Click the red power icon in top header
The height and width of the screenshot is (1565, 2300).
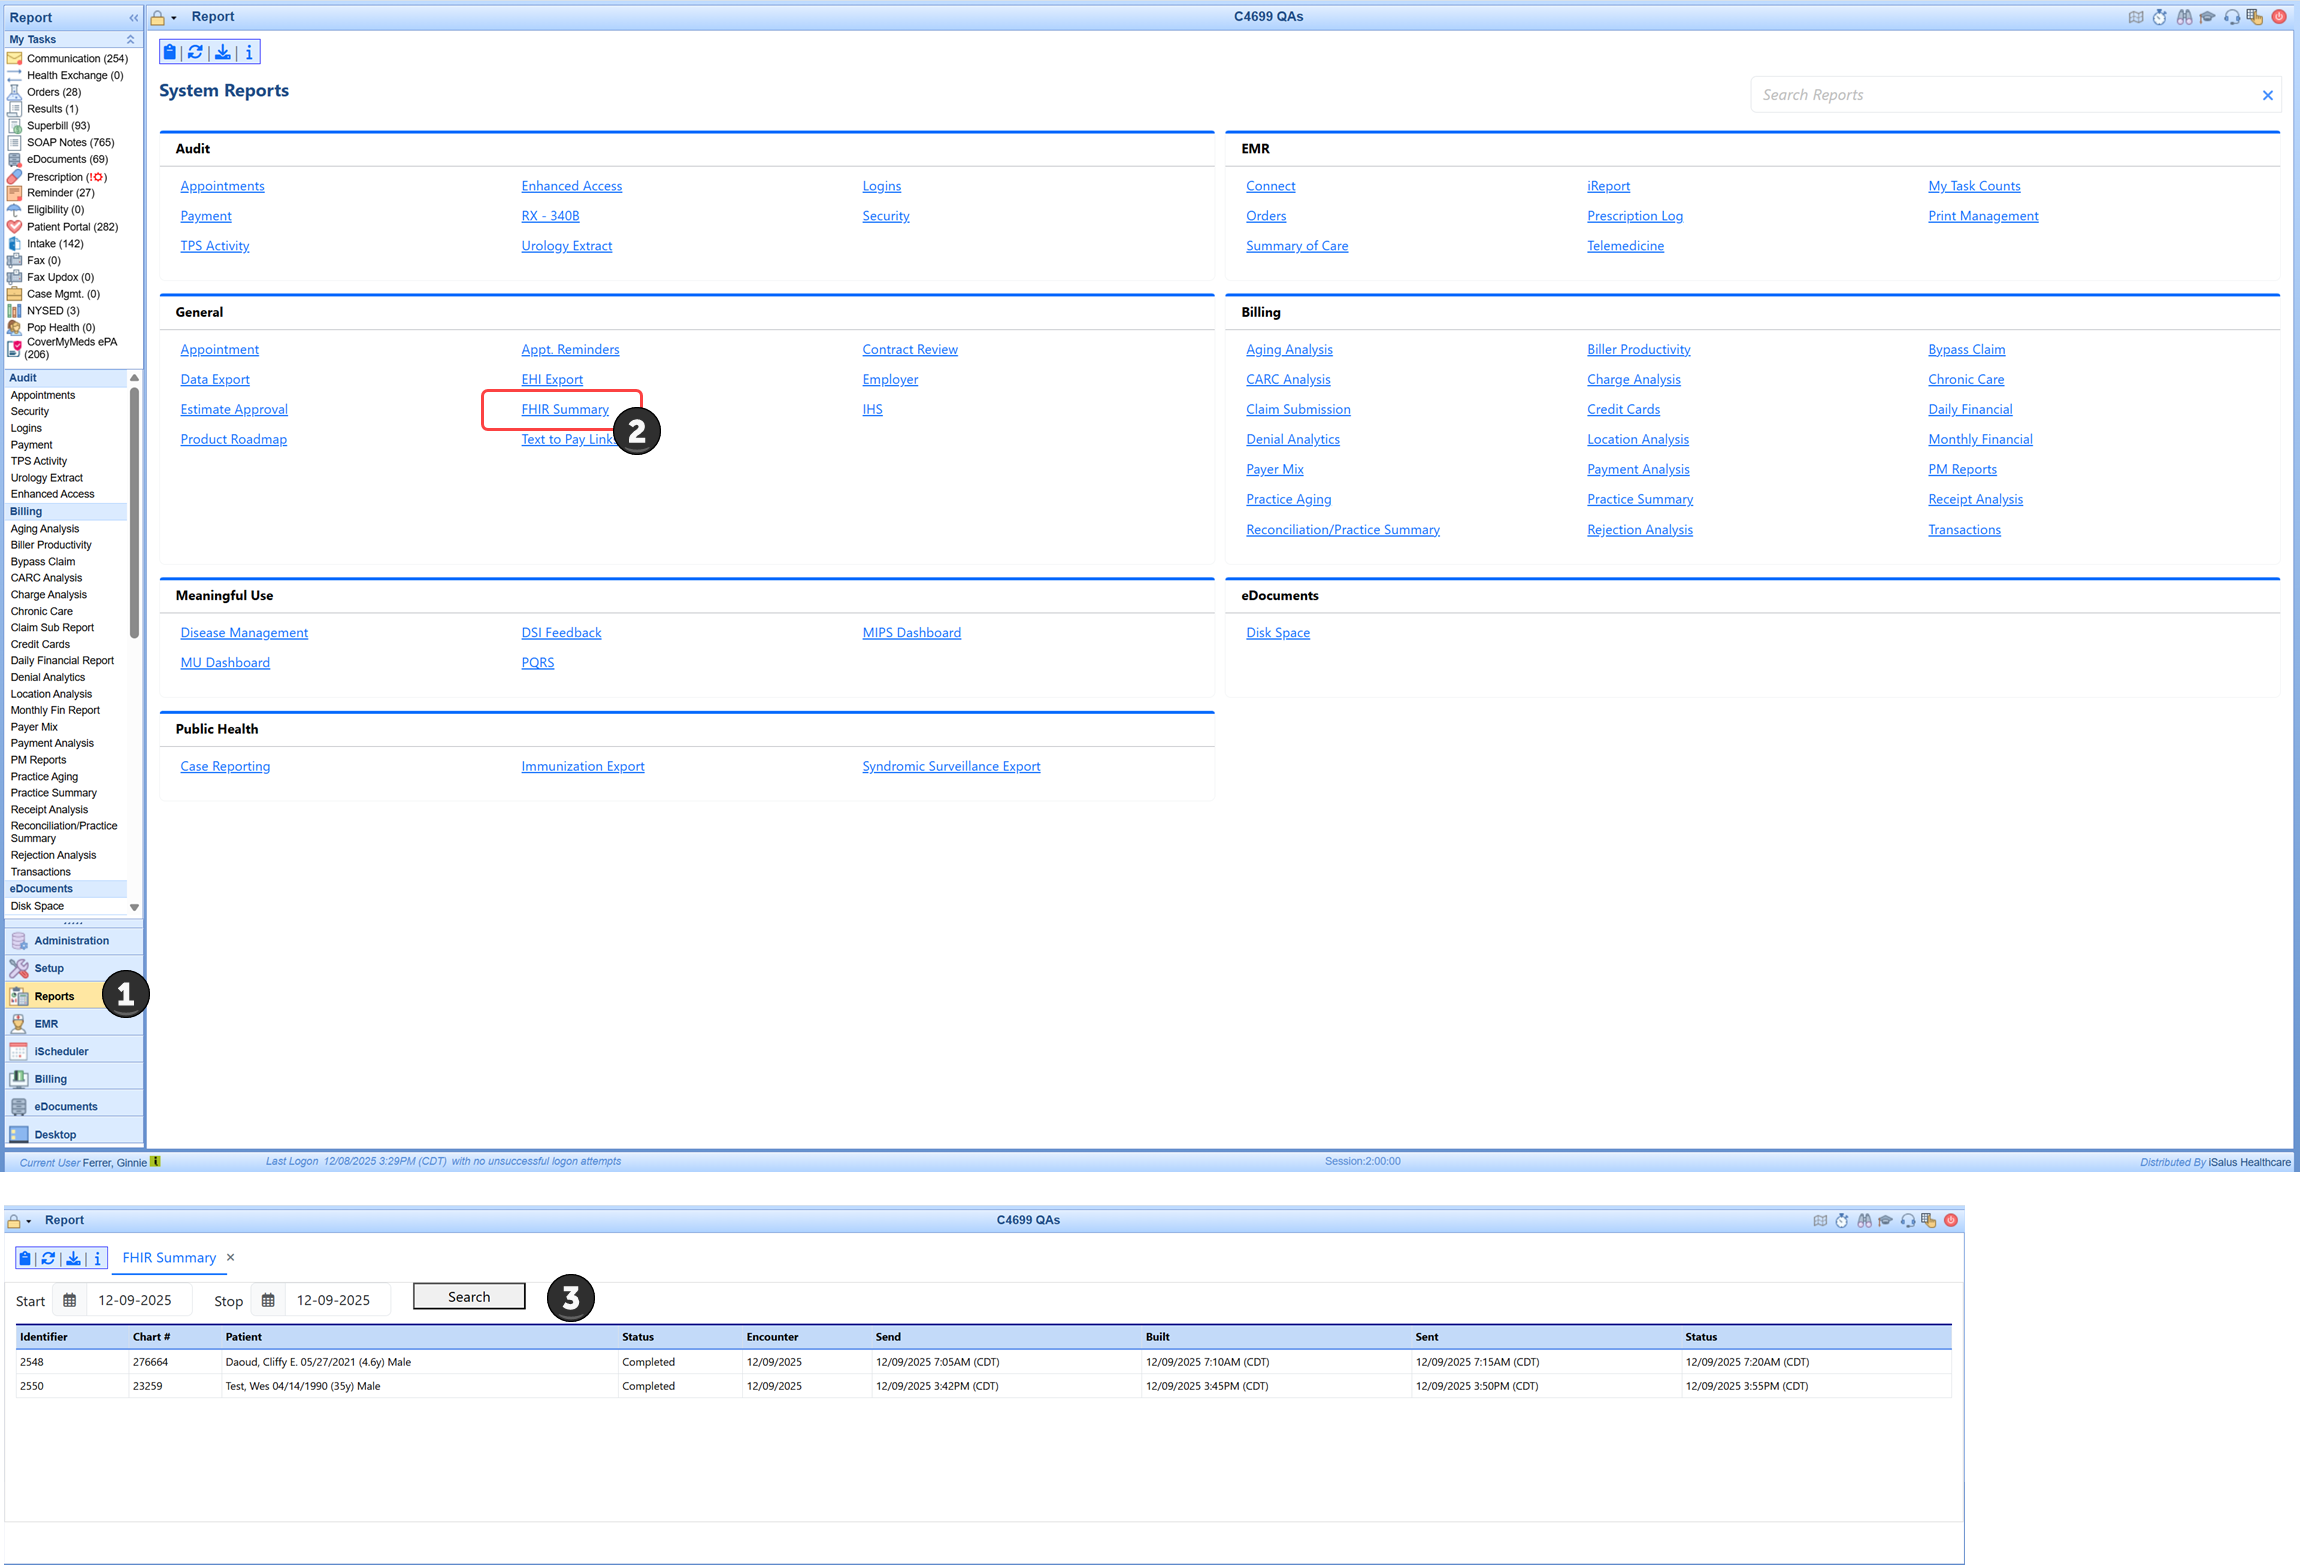tap(2279, 17)
